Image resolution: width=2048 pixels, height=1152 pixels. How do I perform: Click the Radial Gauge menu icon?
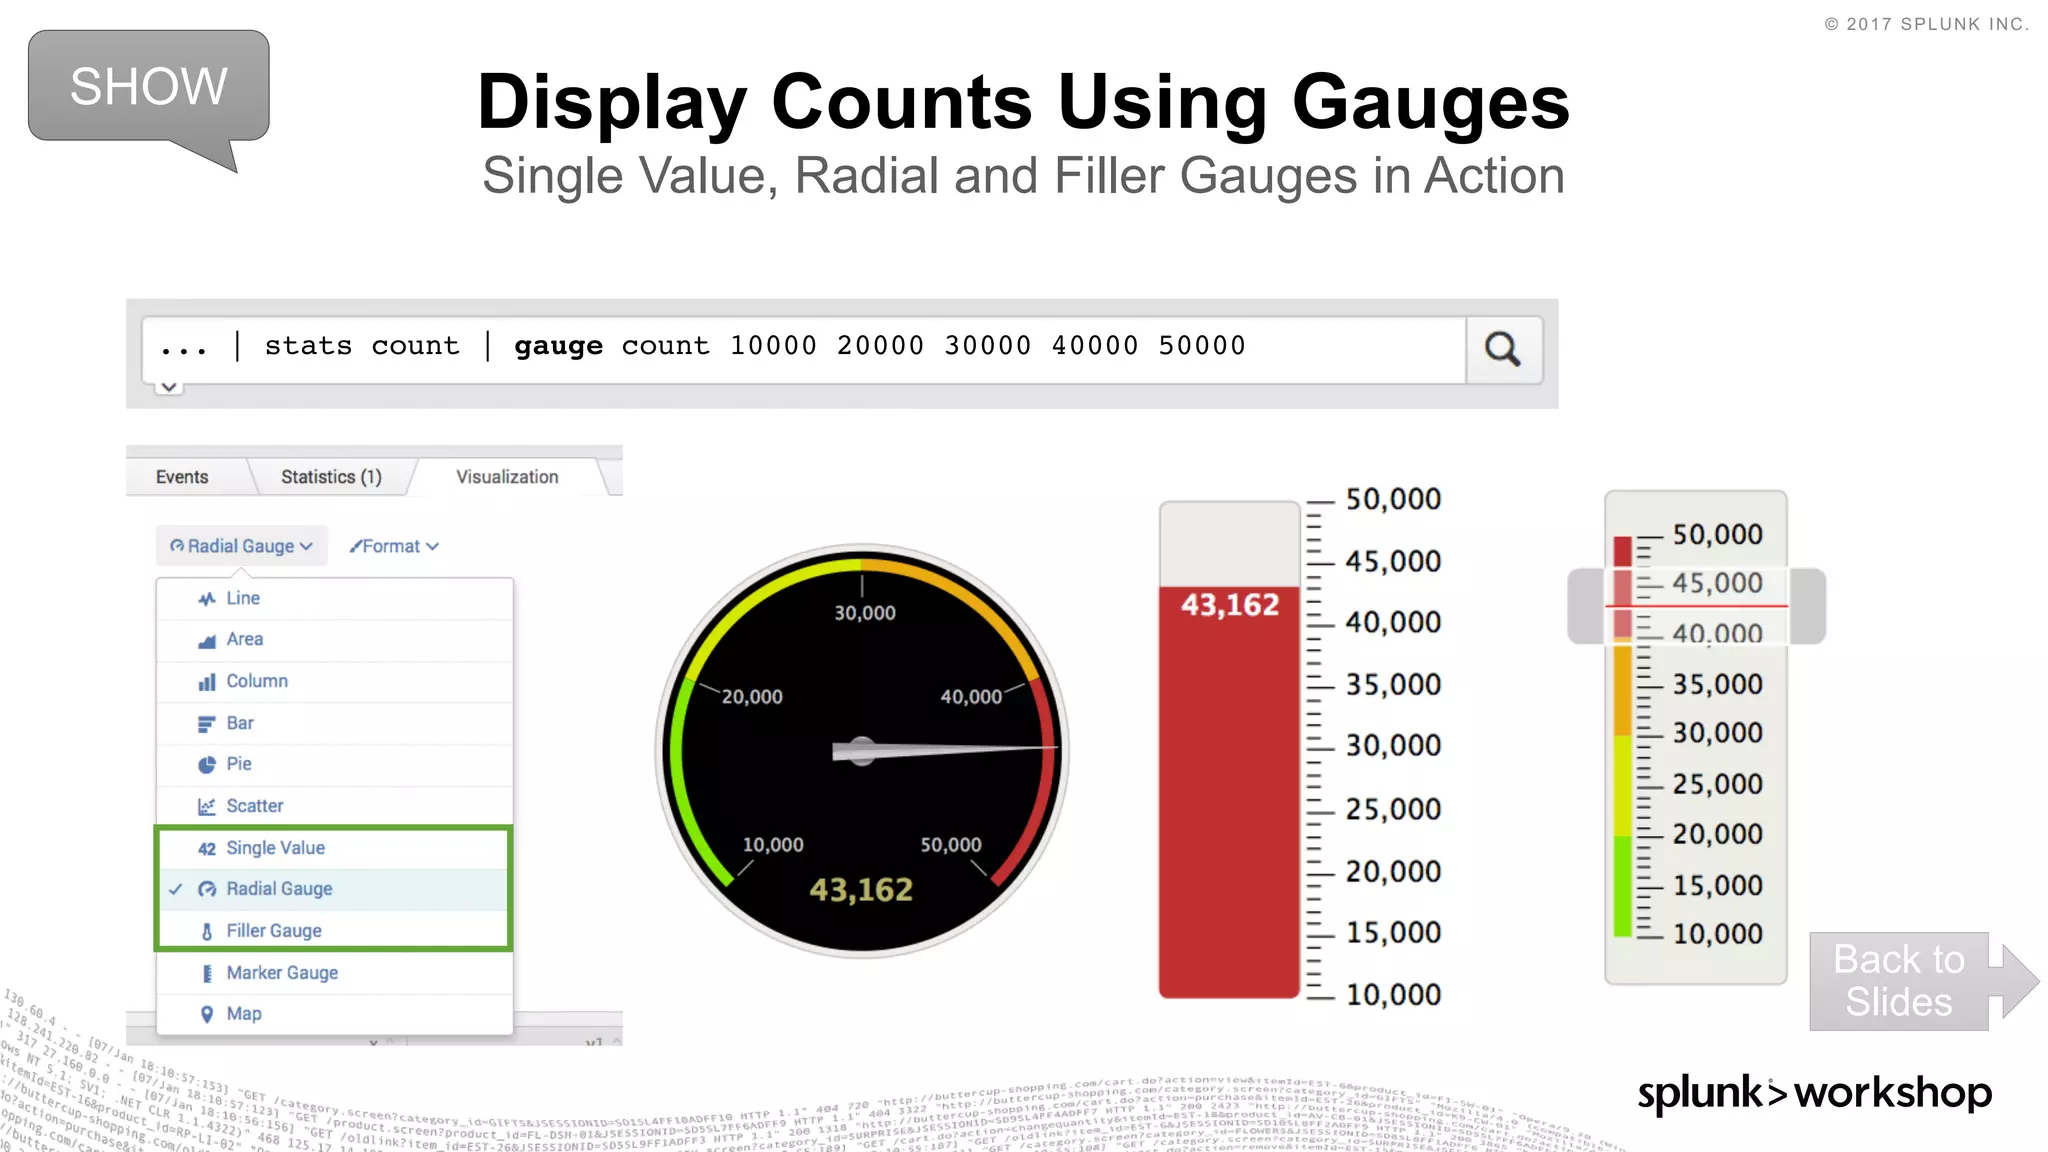coord(207,890)
